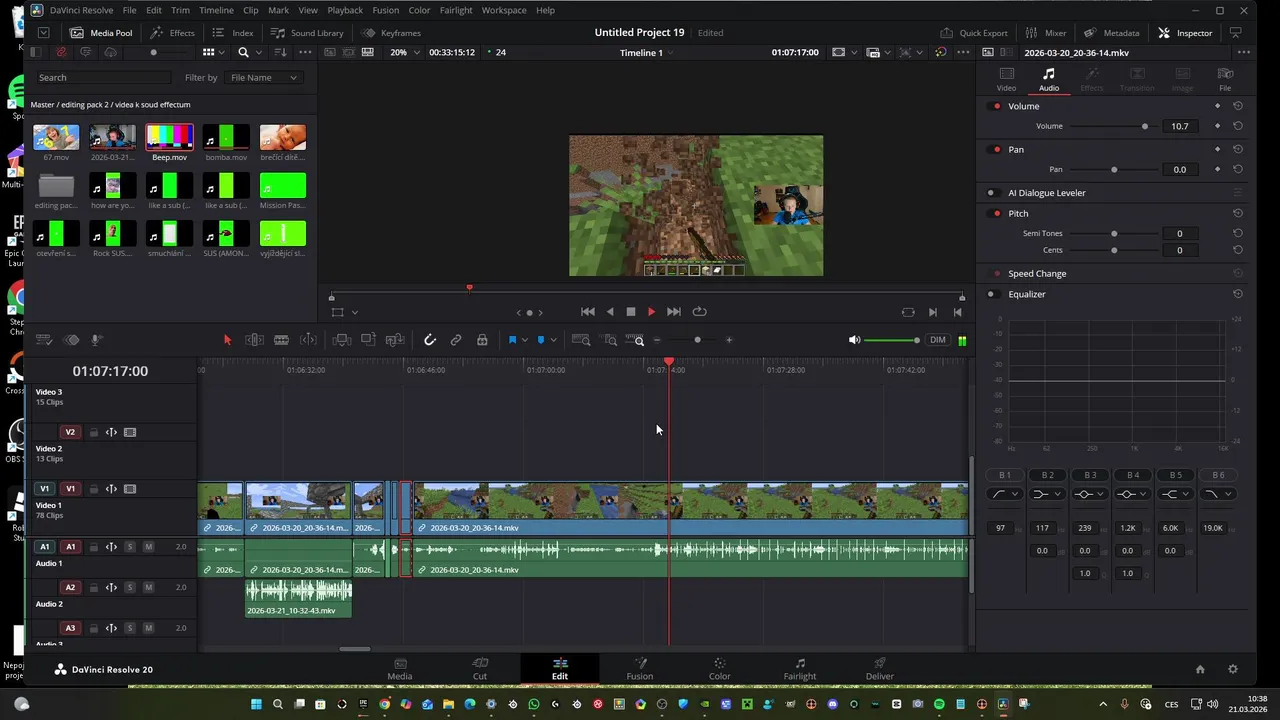1280x720 pixels.
Task: Click Quick Export
Action: 973,33
